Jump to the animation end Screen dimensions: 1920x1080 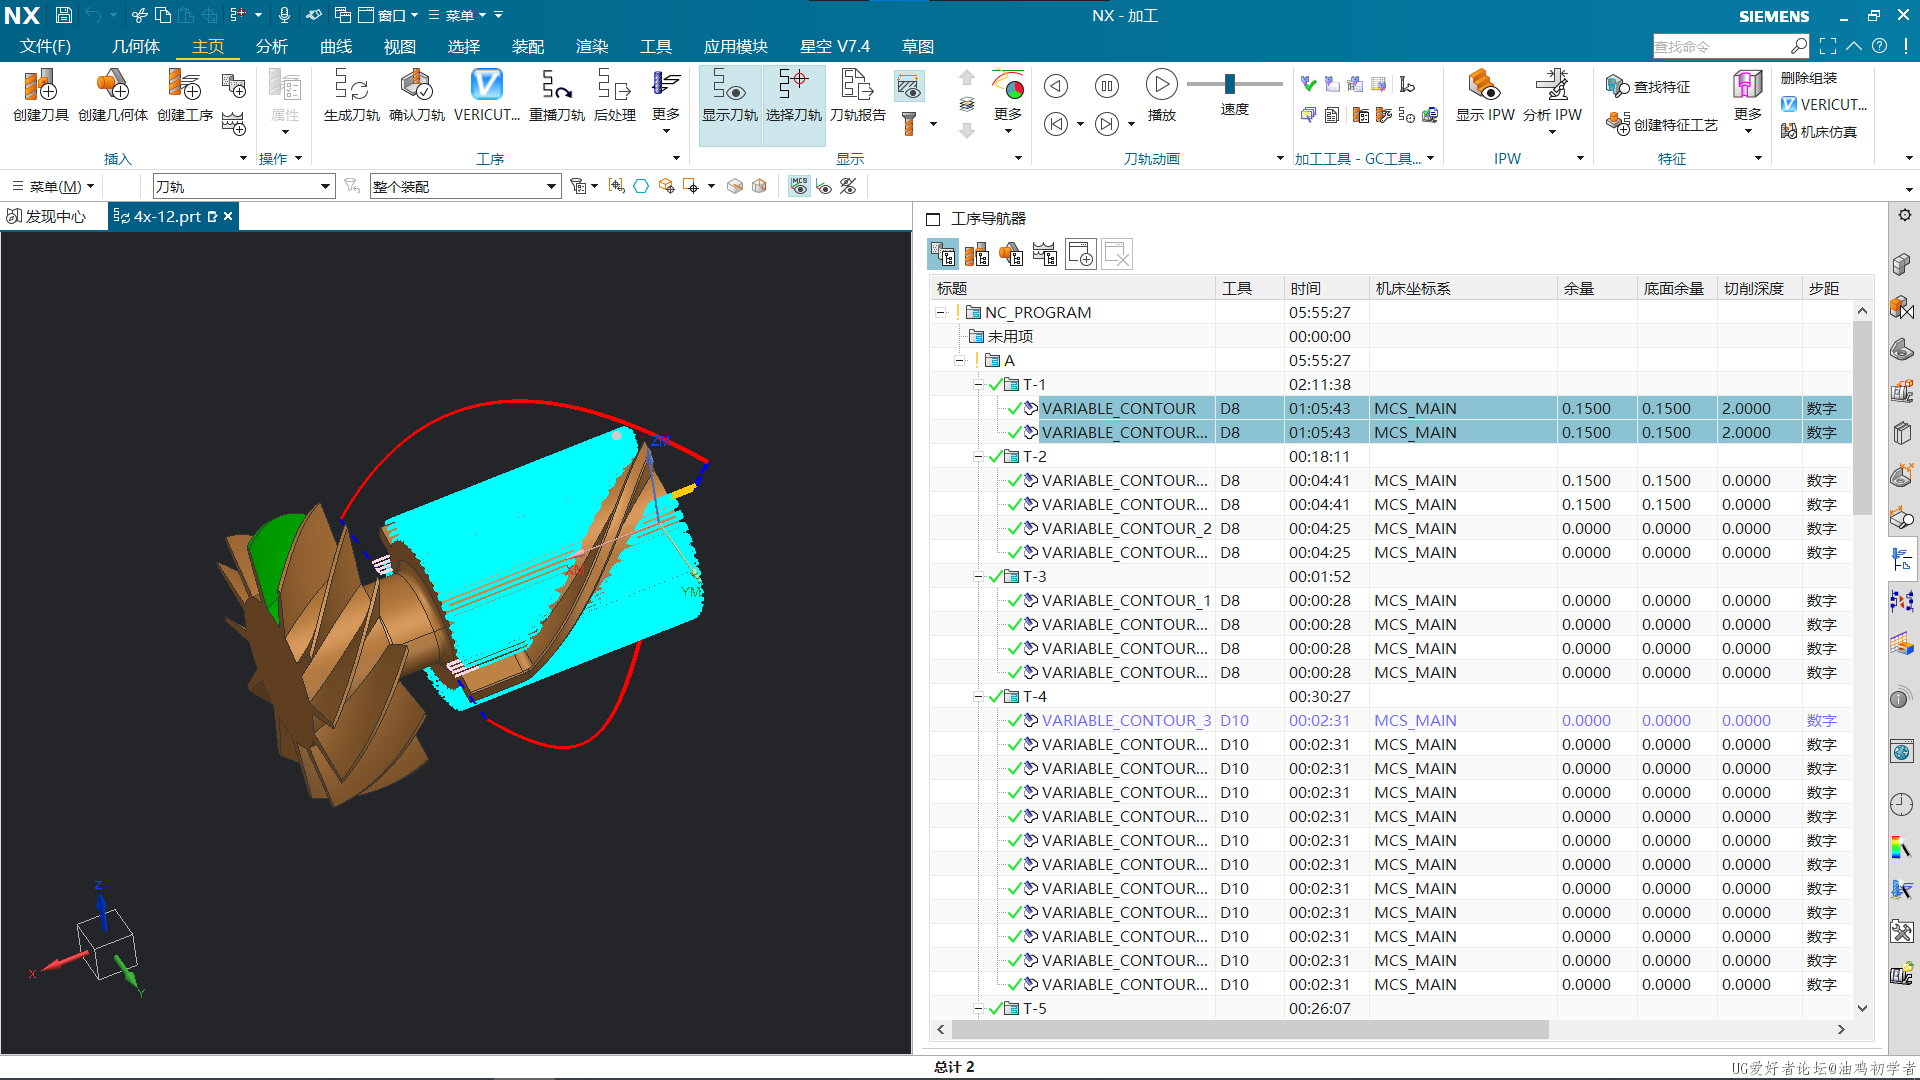pyautogui.click(x=1107, y=124)
